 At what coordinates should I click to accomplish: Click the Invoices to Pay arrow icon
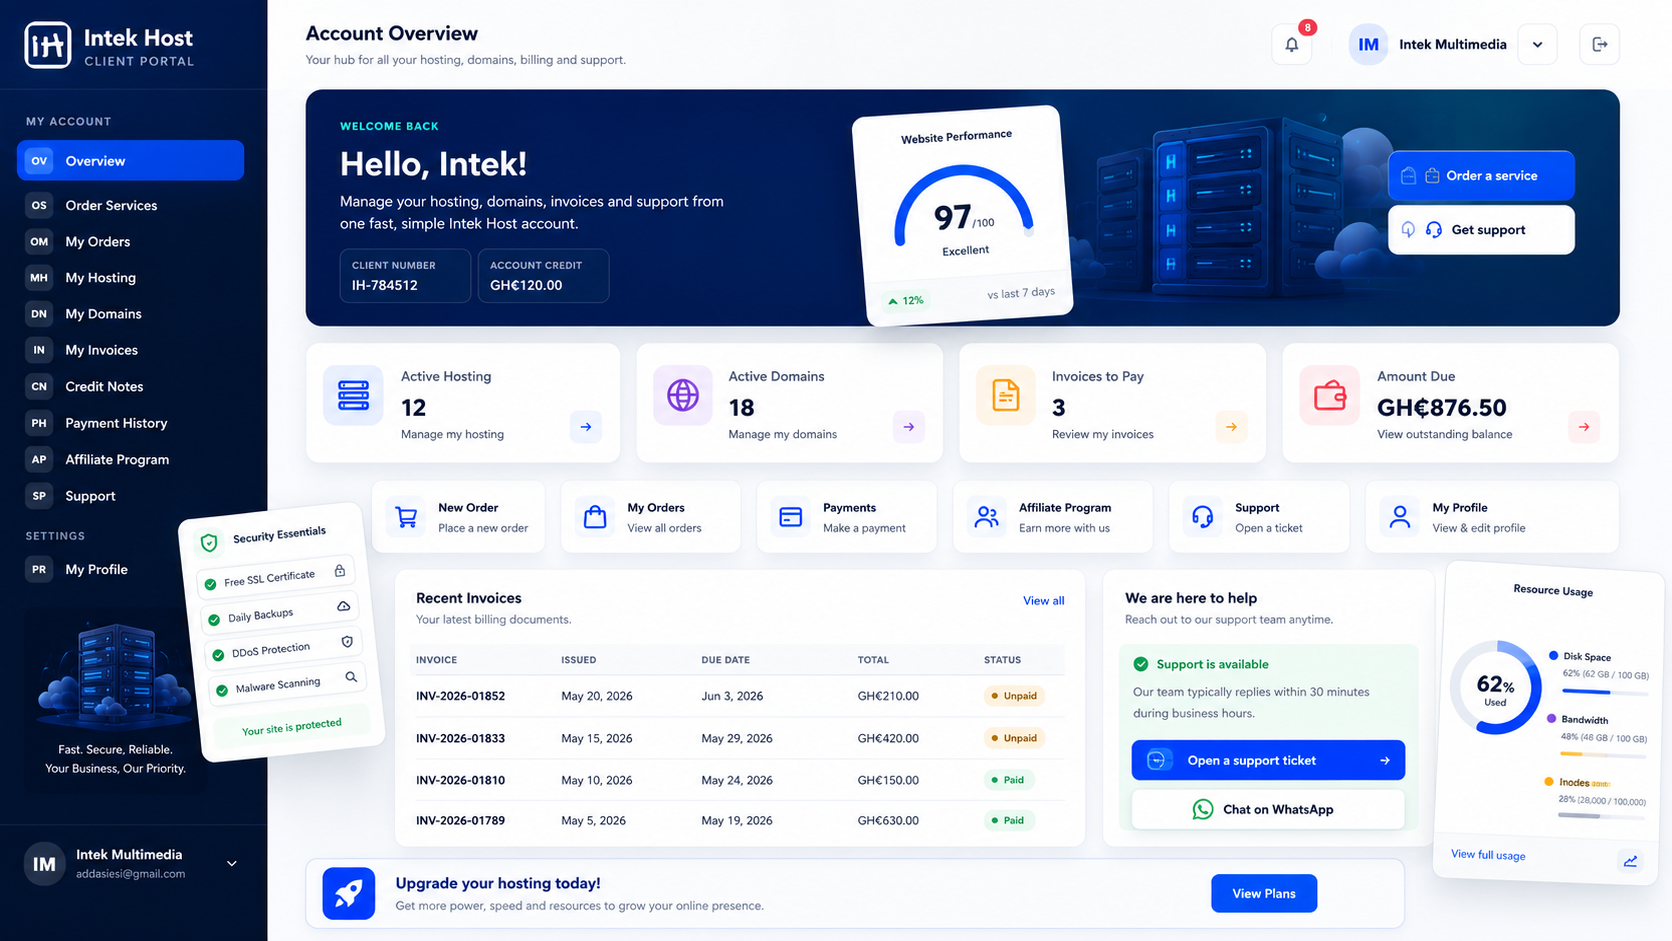[1231, 427]
